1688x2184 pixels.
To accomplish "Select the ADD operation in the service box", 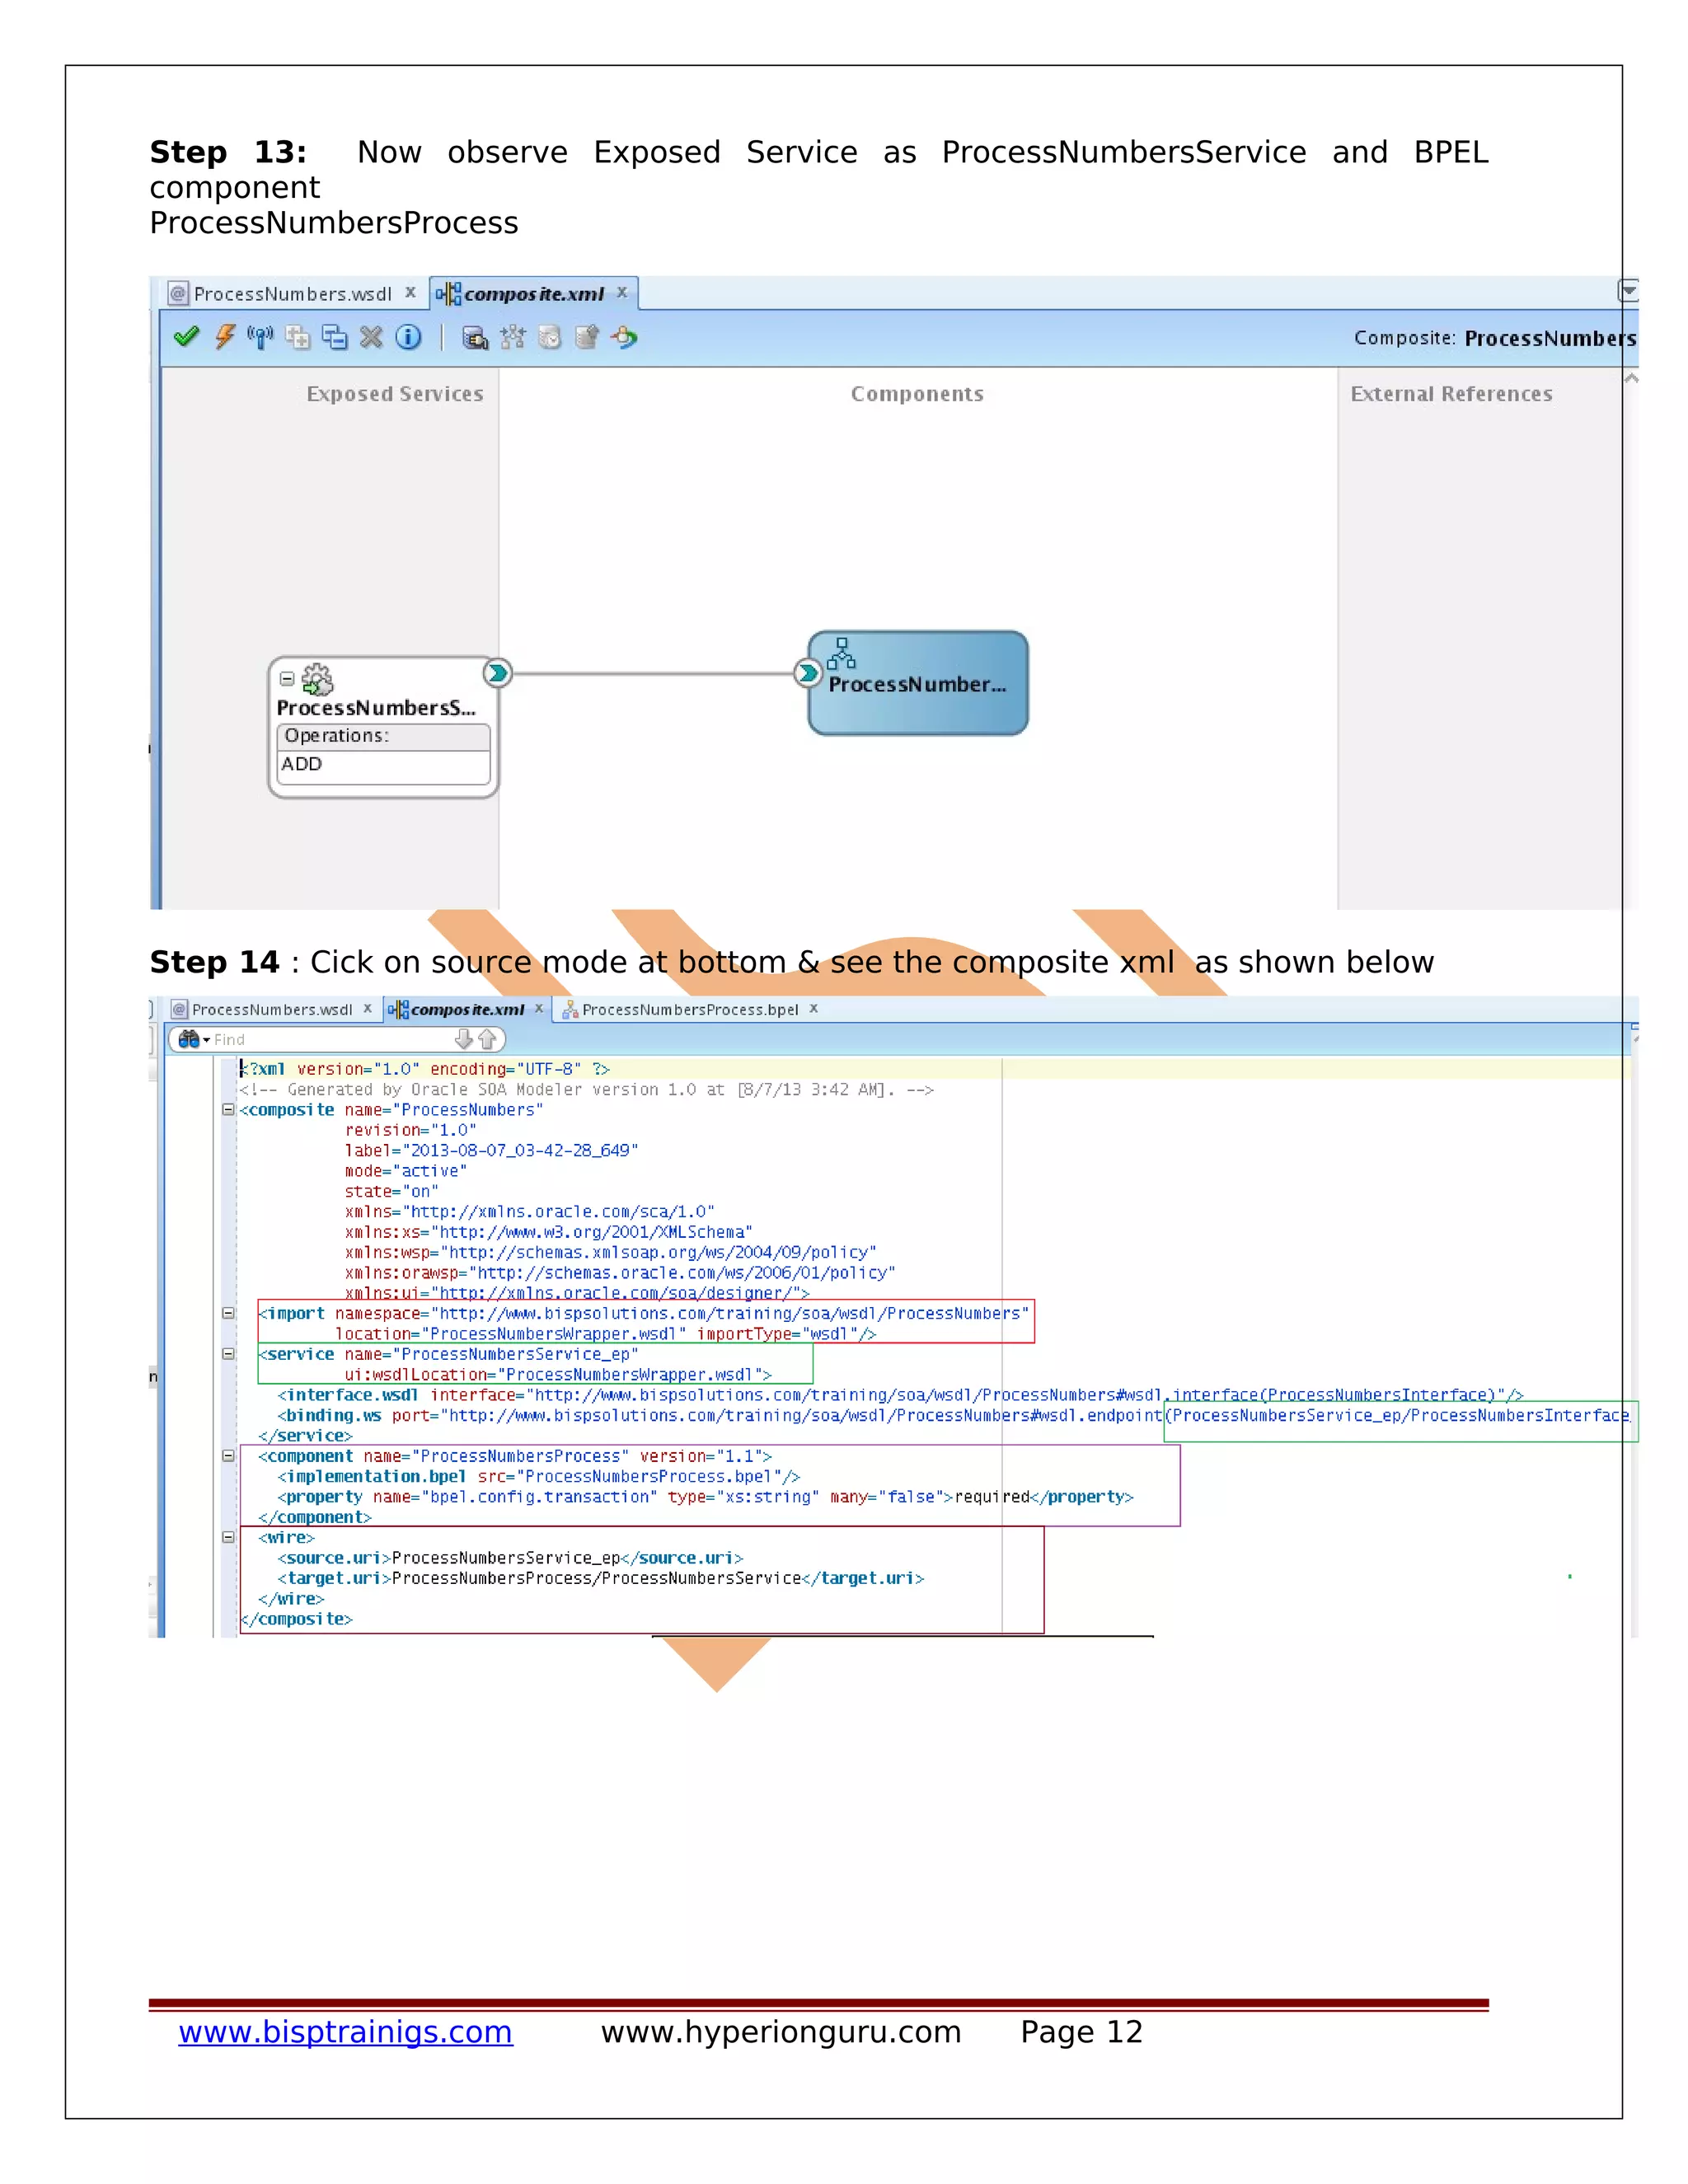I will pyautogui.click(x=383, y=765).
